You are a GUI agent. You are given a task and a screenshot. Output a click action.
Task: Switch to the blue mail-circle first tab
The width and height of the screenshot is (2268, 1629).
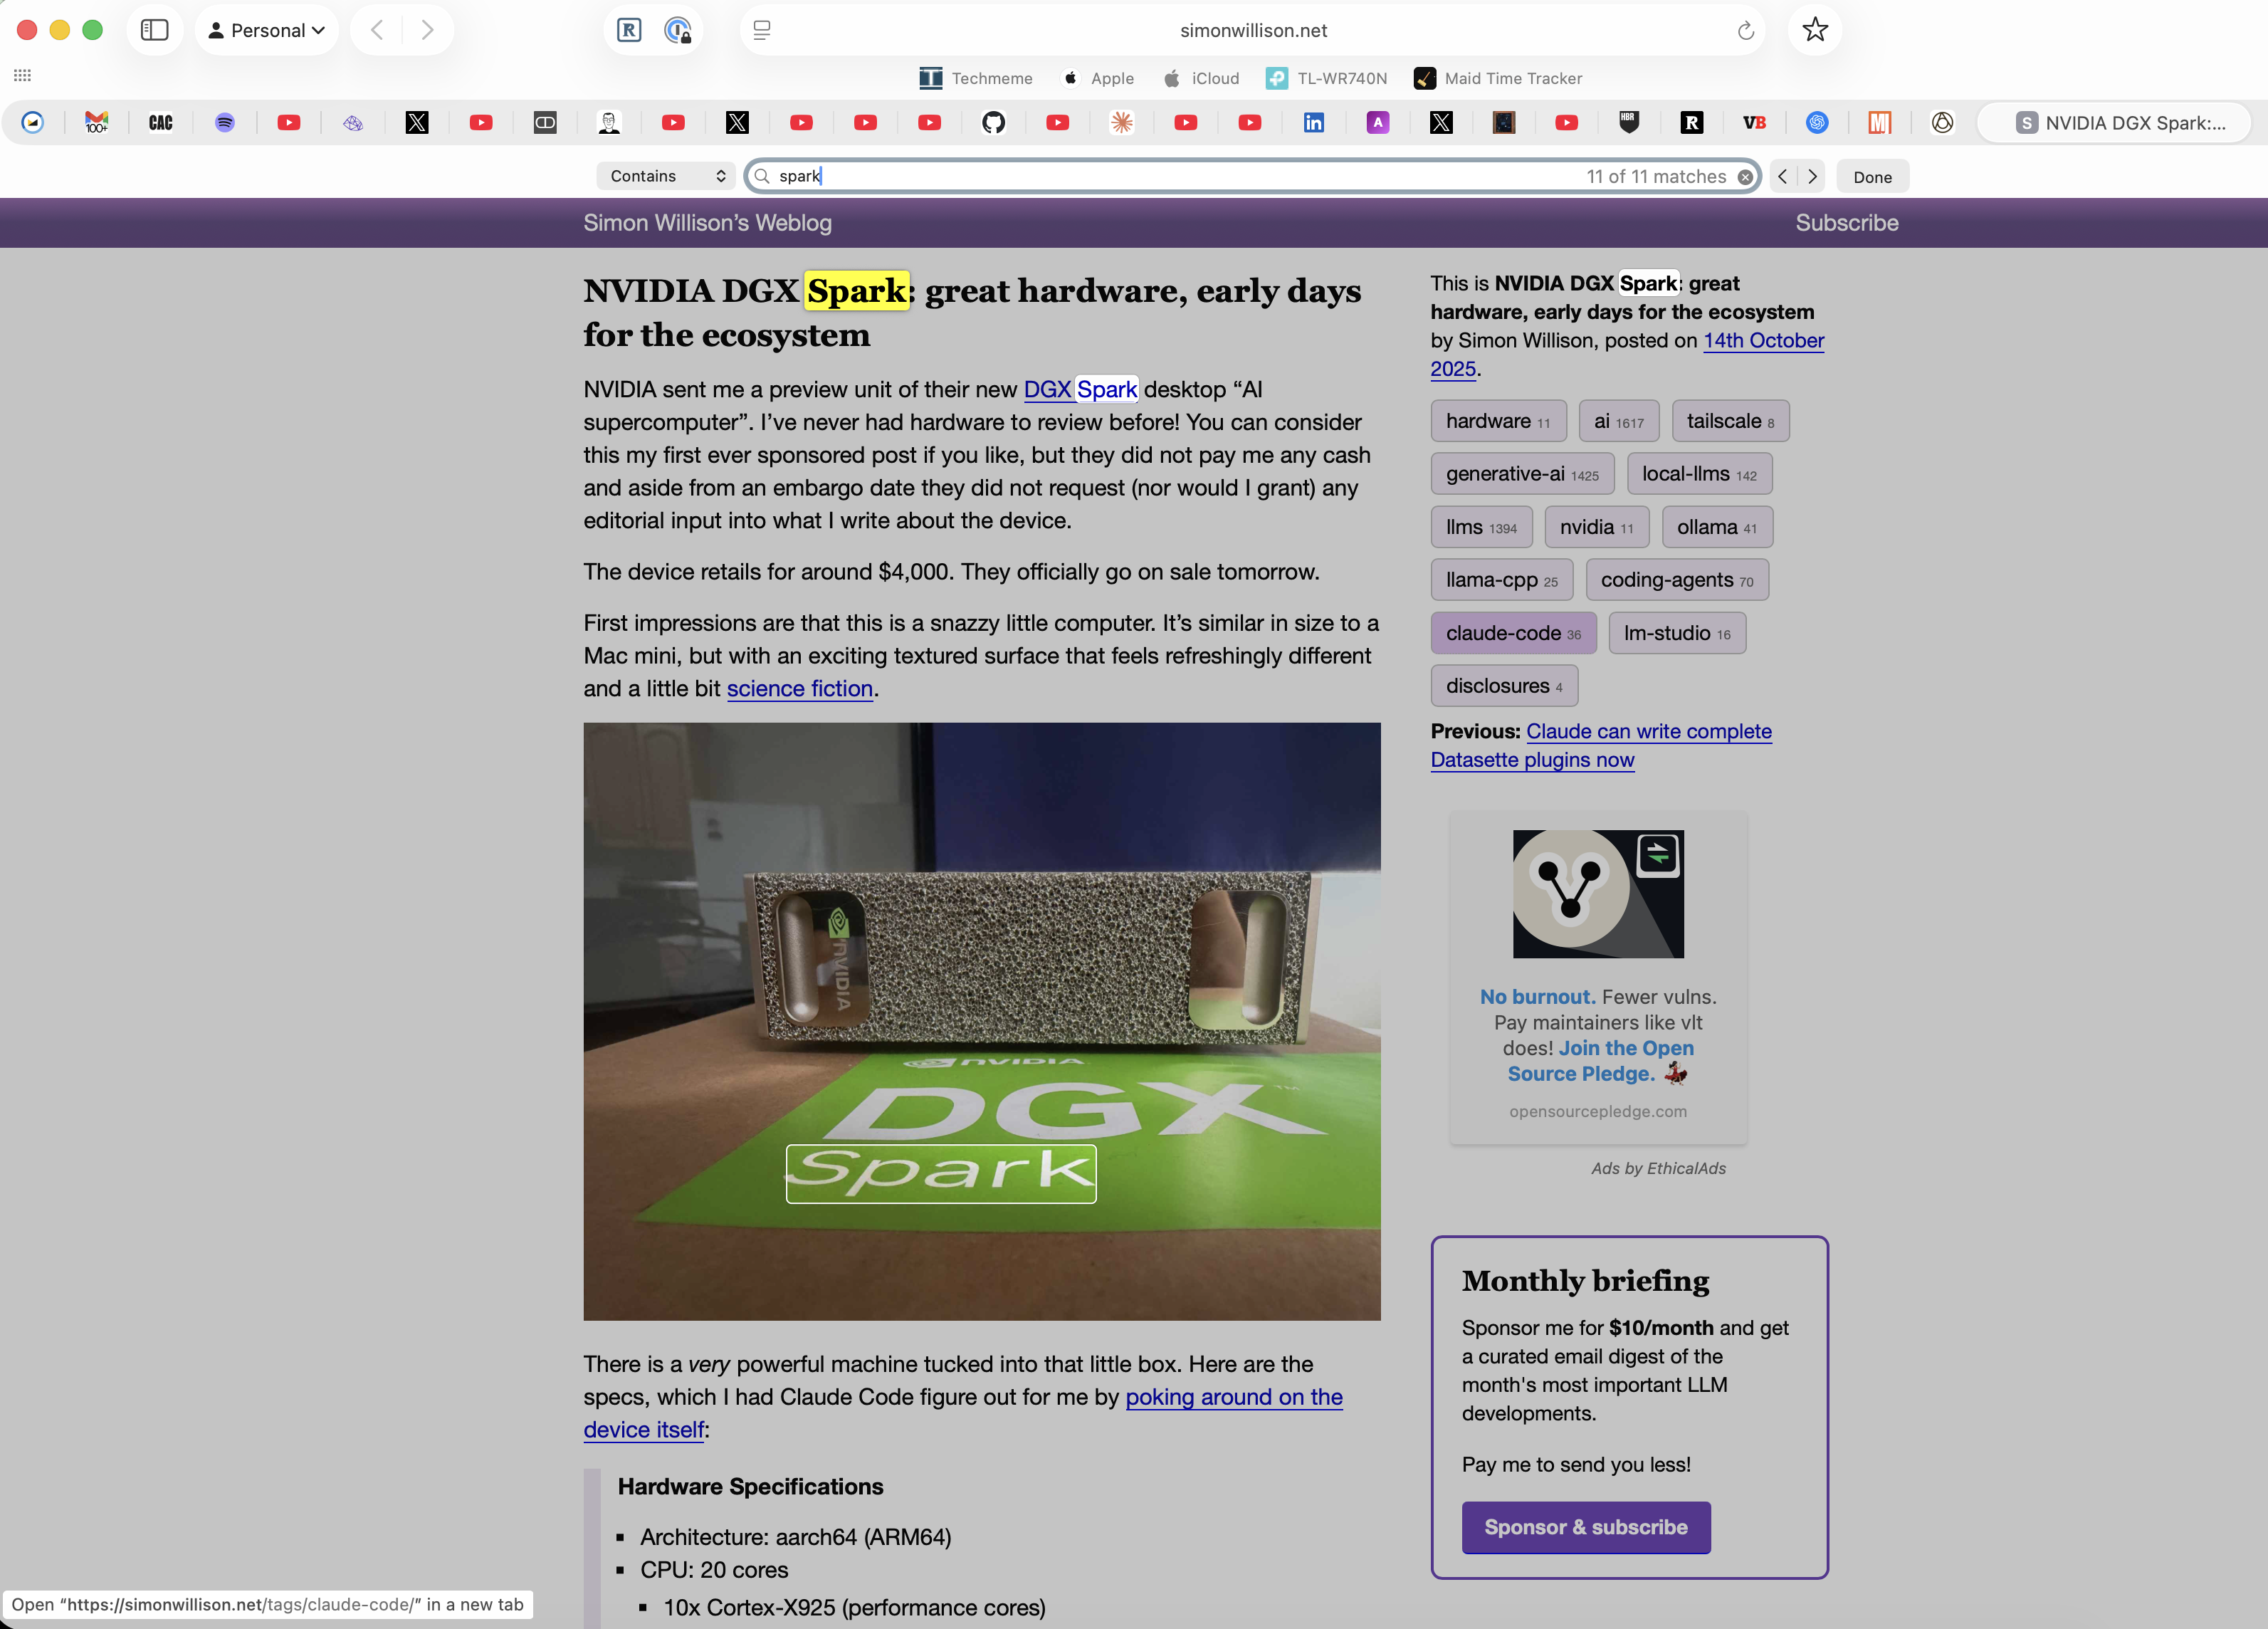(33, 122)
